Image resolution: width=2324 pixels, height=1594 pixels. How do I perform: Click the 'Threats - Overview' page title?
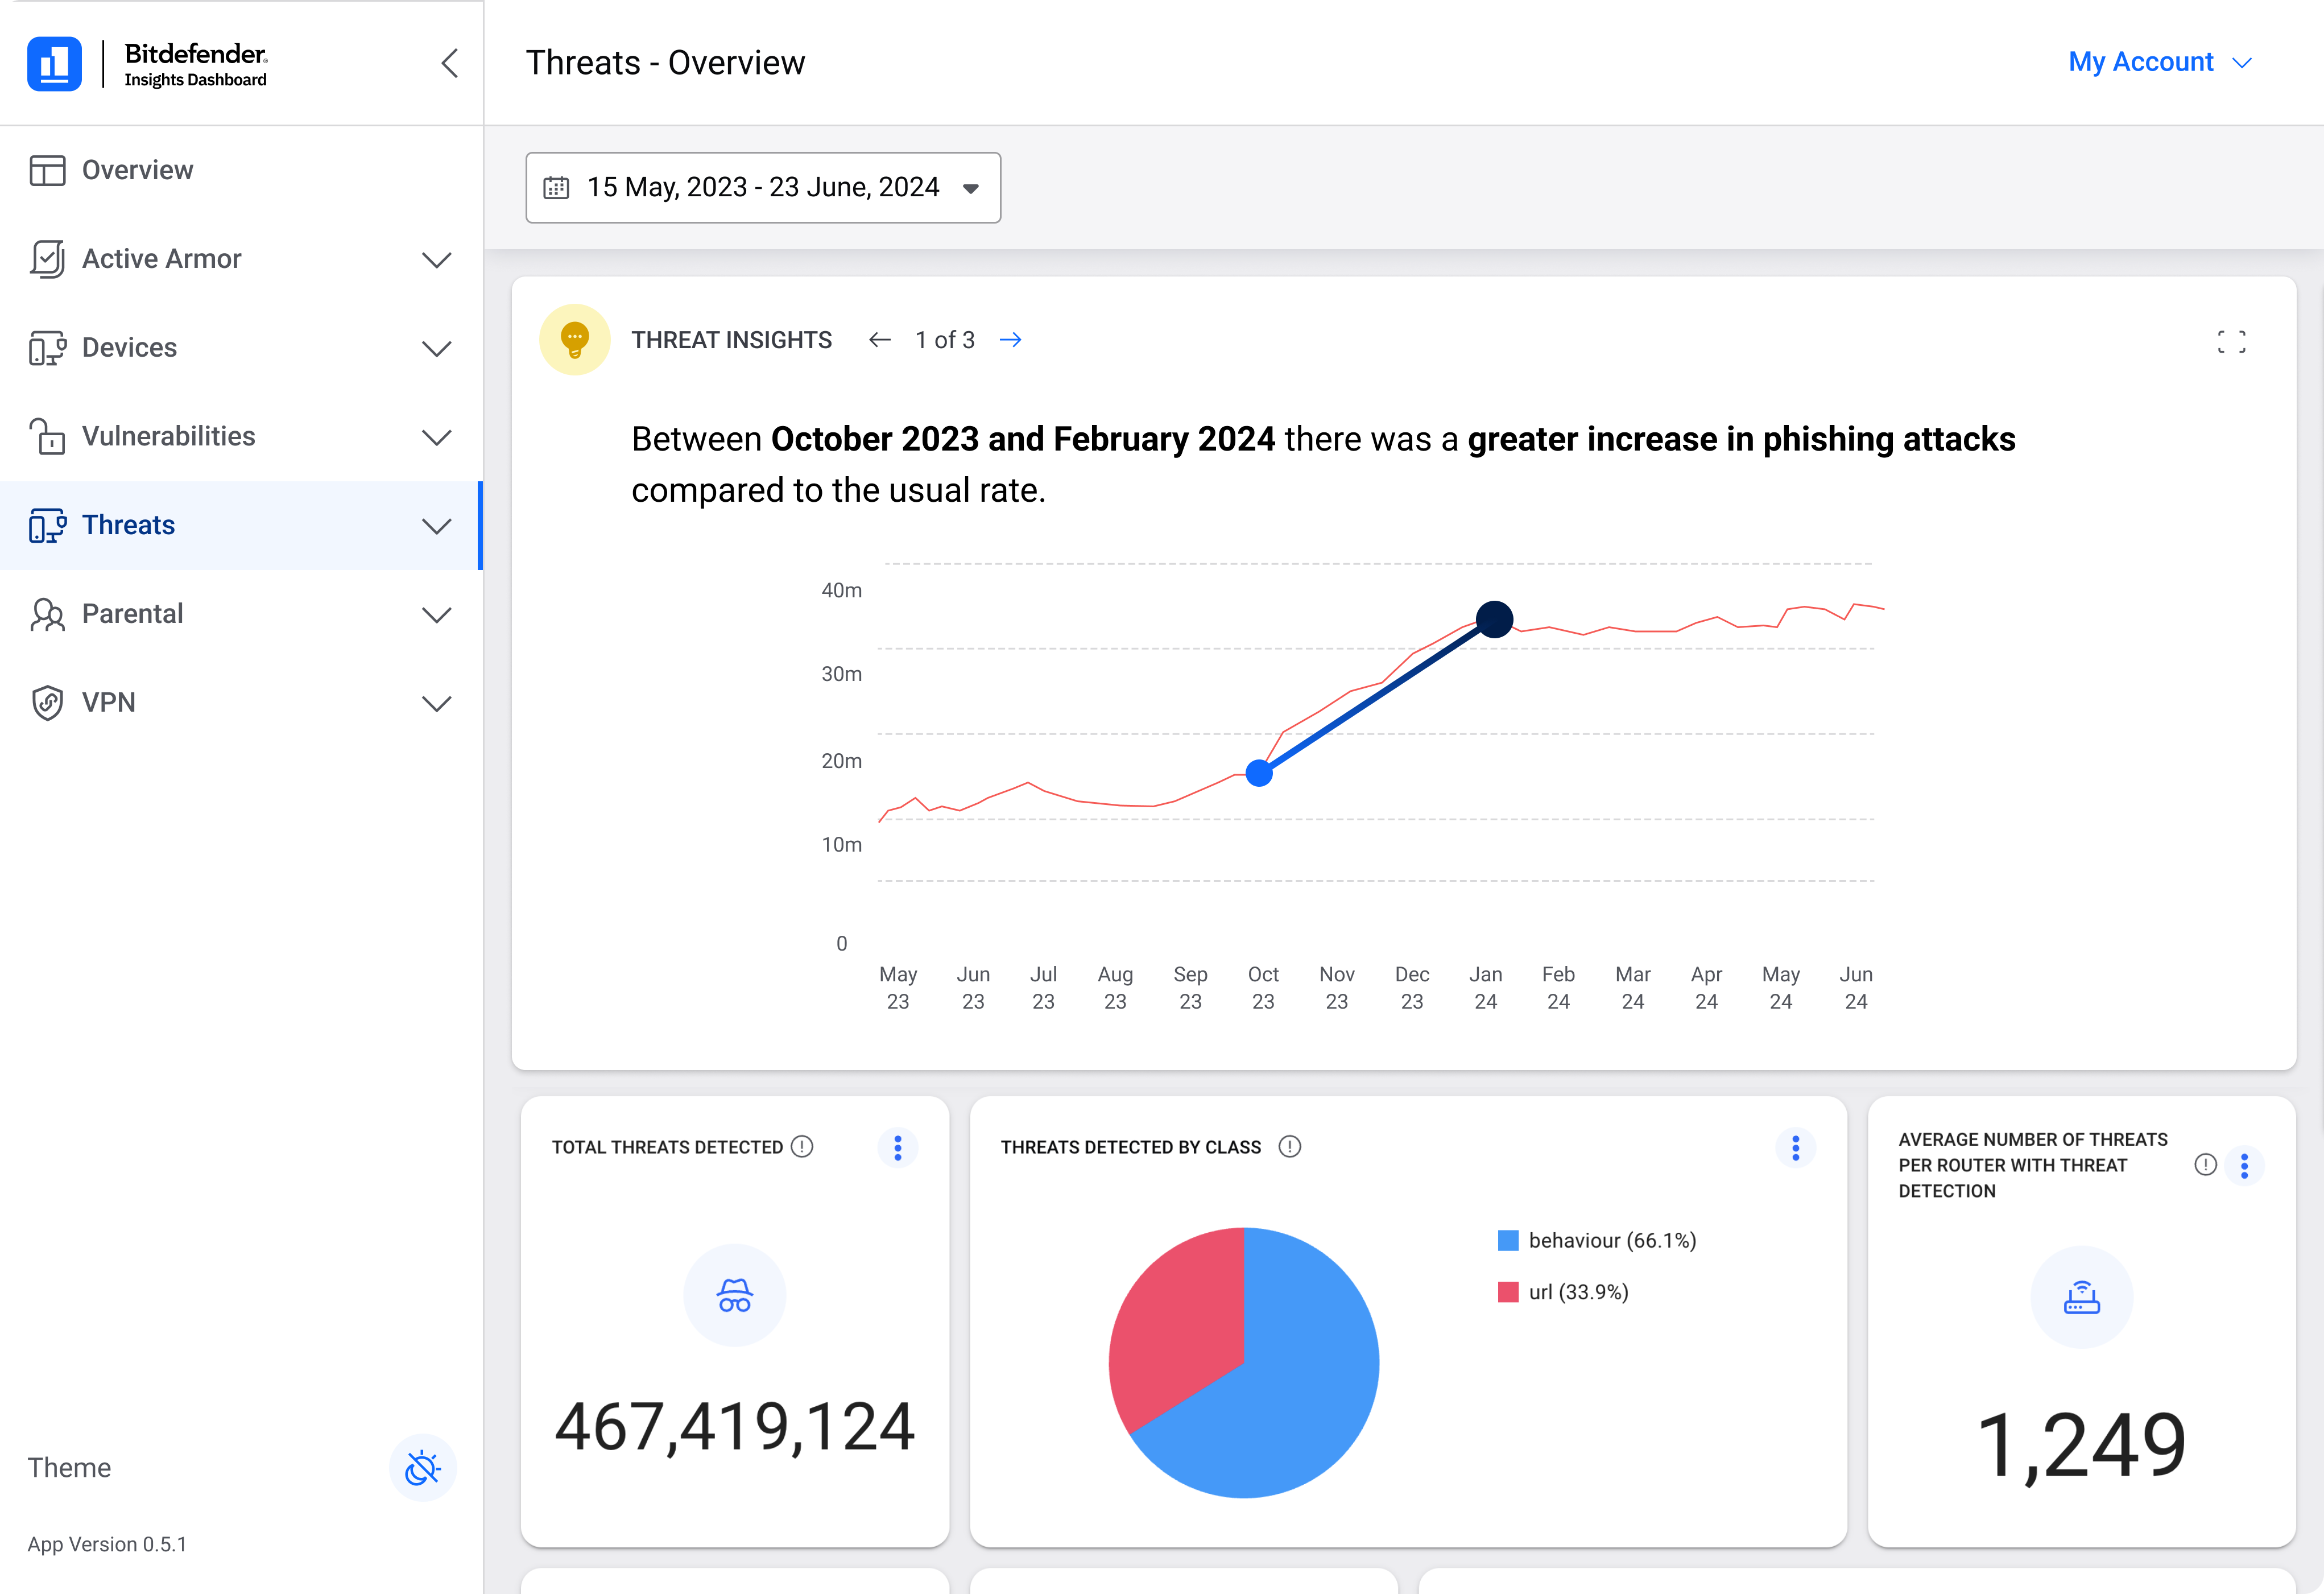(x=665, y=62)
